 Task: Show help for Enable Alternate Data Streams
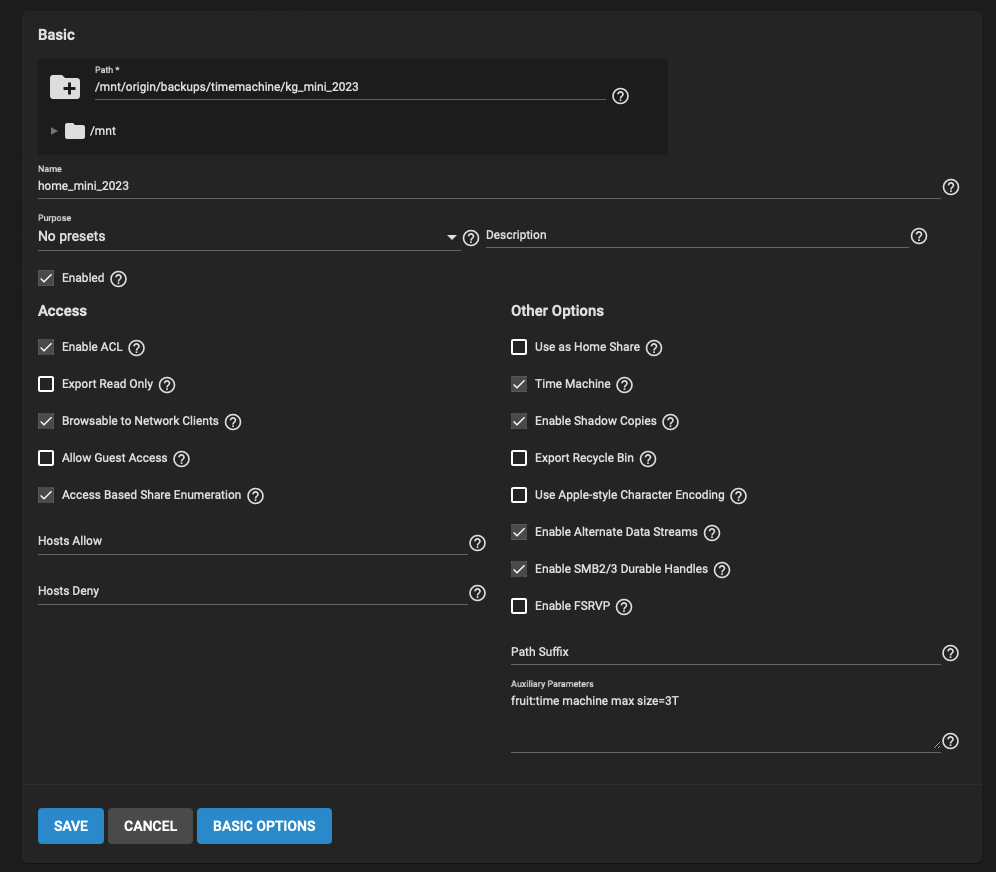[x=711, y=533]
